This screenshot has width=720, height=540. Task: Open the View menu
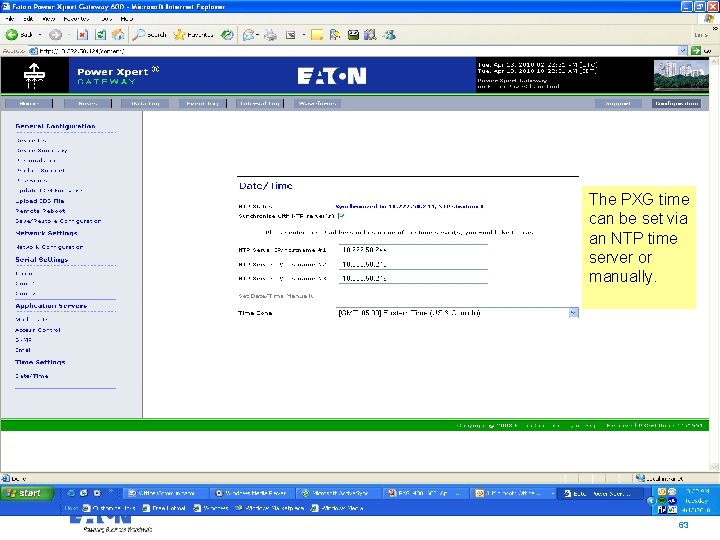click(48, 19)
